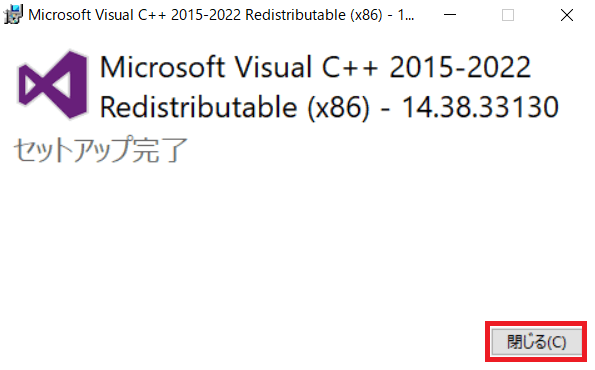Click the grayed-out maximize button

tap(508, 15)
